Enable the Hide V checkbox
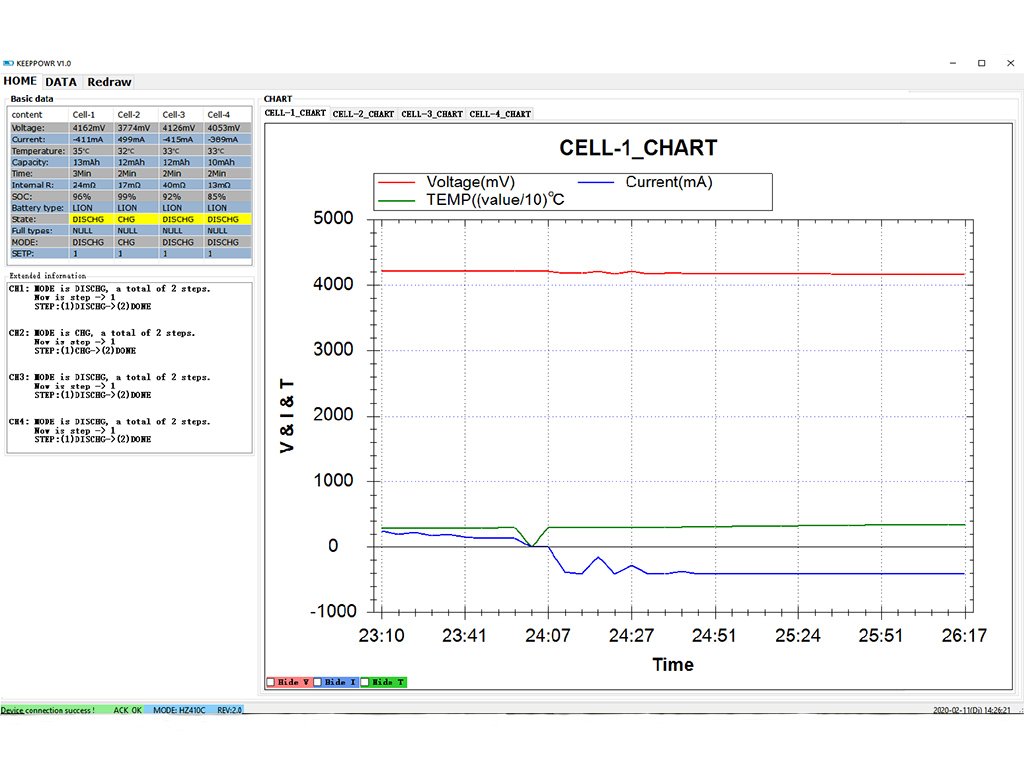Image resolution: width=1024 pixels, height=768 pixels. [270, 682]
